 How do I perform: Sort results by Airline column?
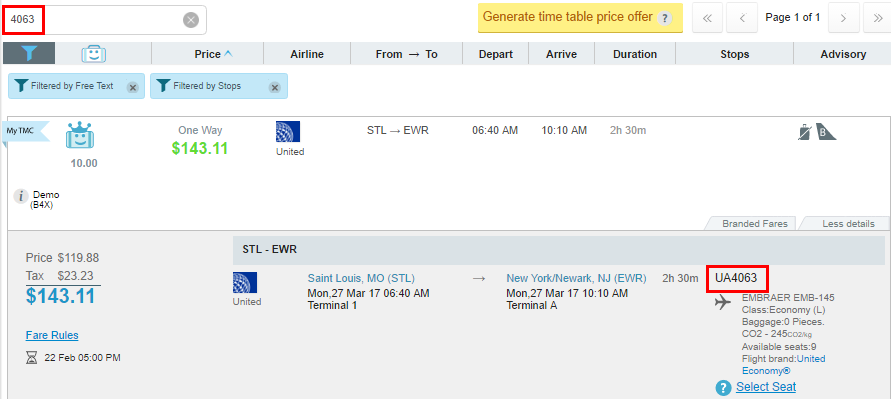point(307,54)
